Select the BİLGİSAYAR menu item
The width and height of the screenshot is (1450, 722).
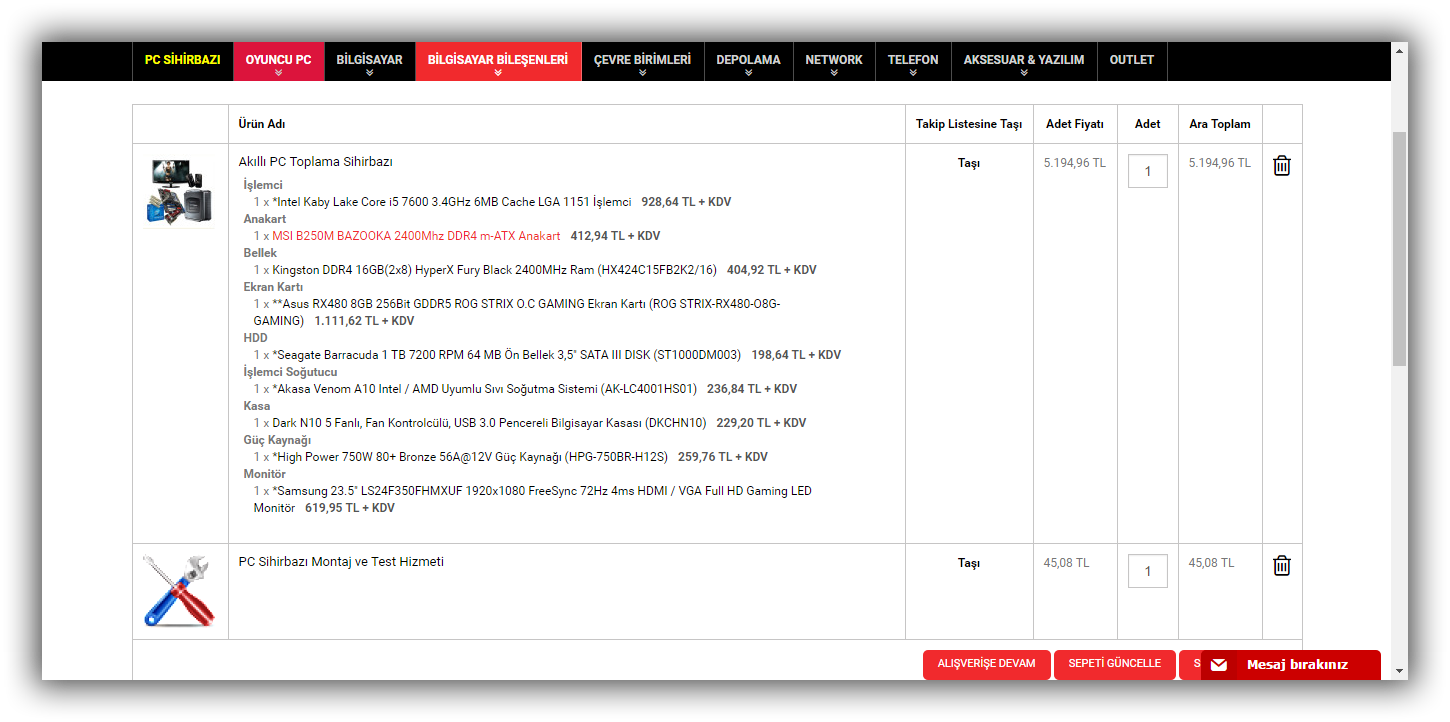click(x=369, y=61)
